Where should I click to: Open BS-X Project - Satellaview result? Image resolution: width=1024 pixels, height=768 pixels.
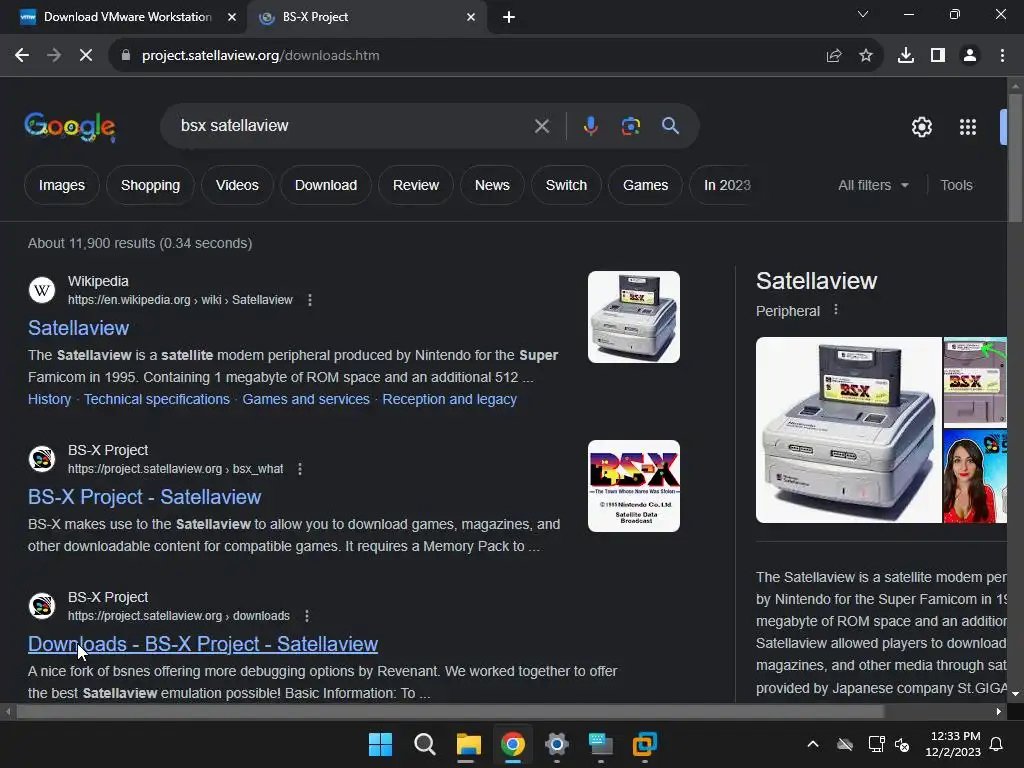pos(144,497)
